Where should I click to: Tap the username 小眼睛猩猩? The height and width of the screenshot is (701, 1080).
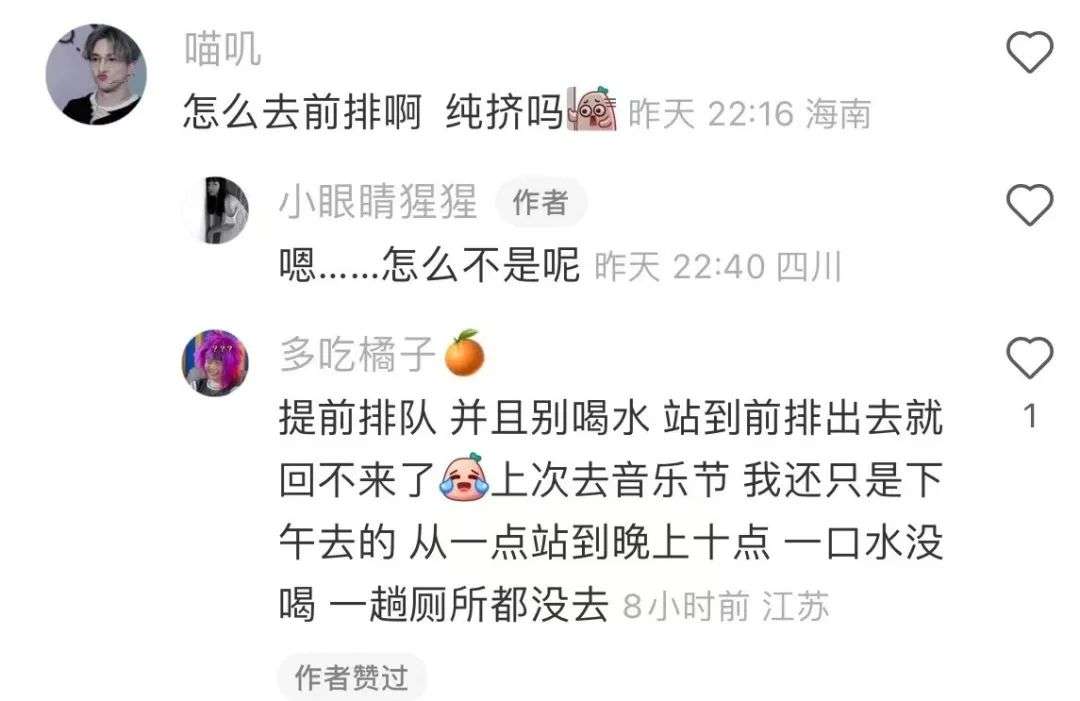(x=377, y=202)
